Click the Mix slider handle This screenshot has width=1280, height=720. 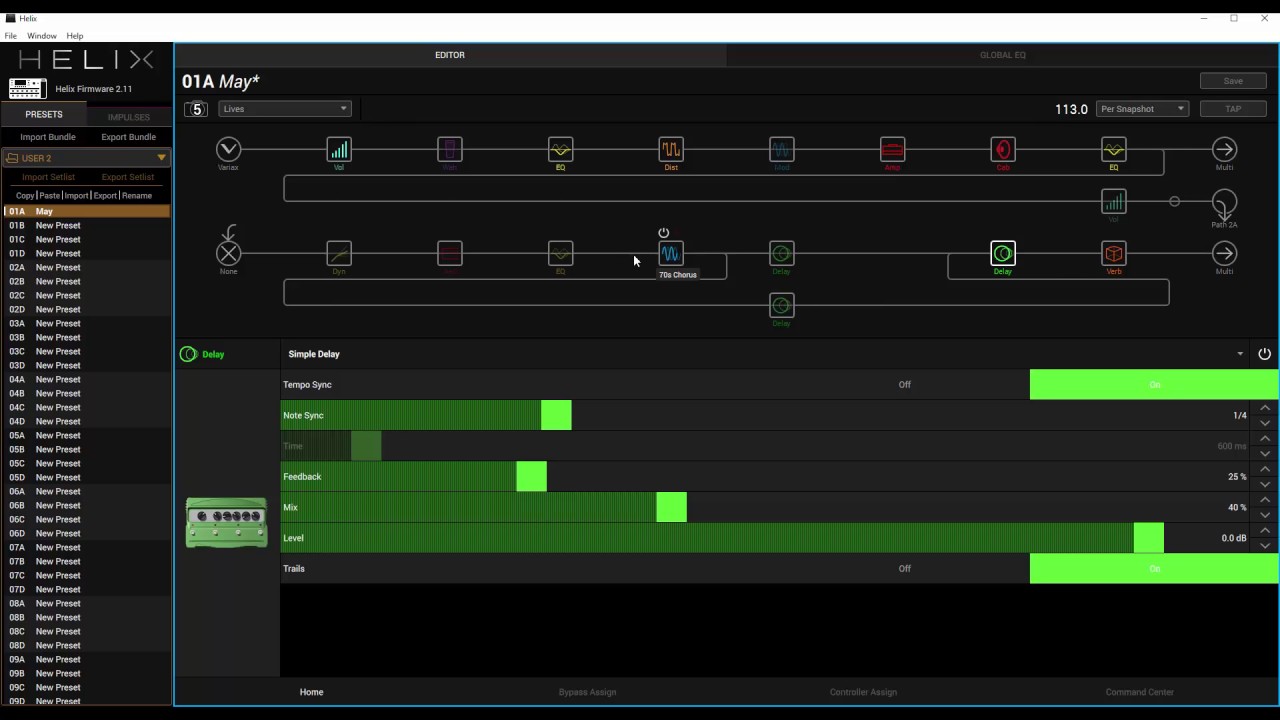(x=672, y=508)
